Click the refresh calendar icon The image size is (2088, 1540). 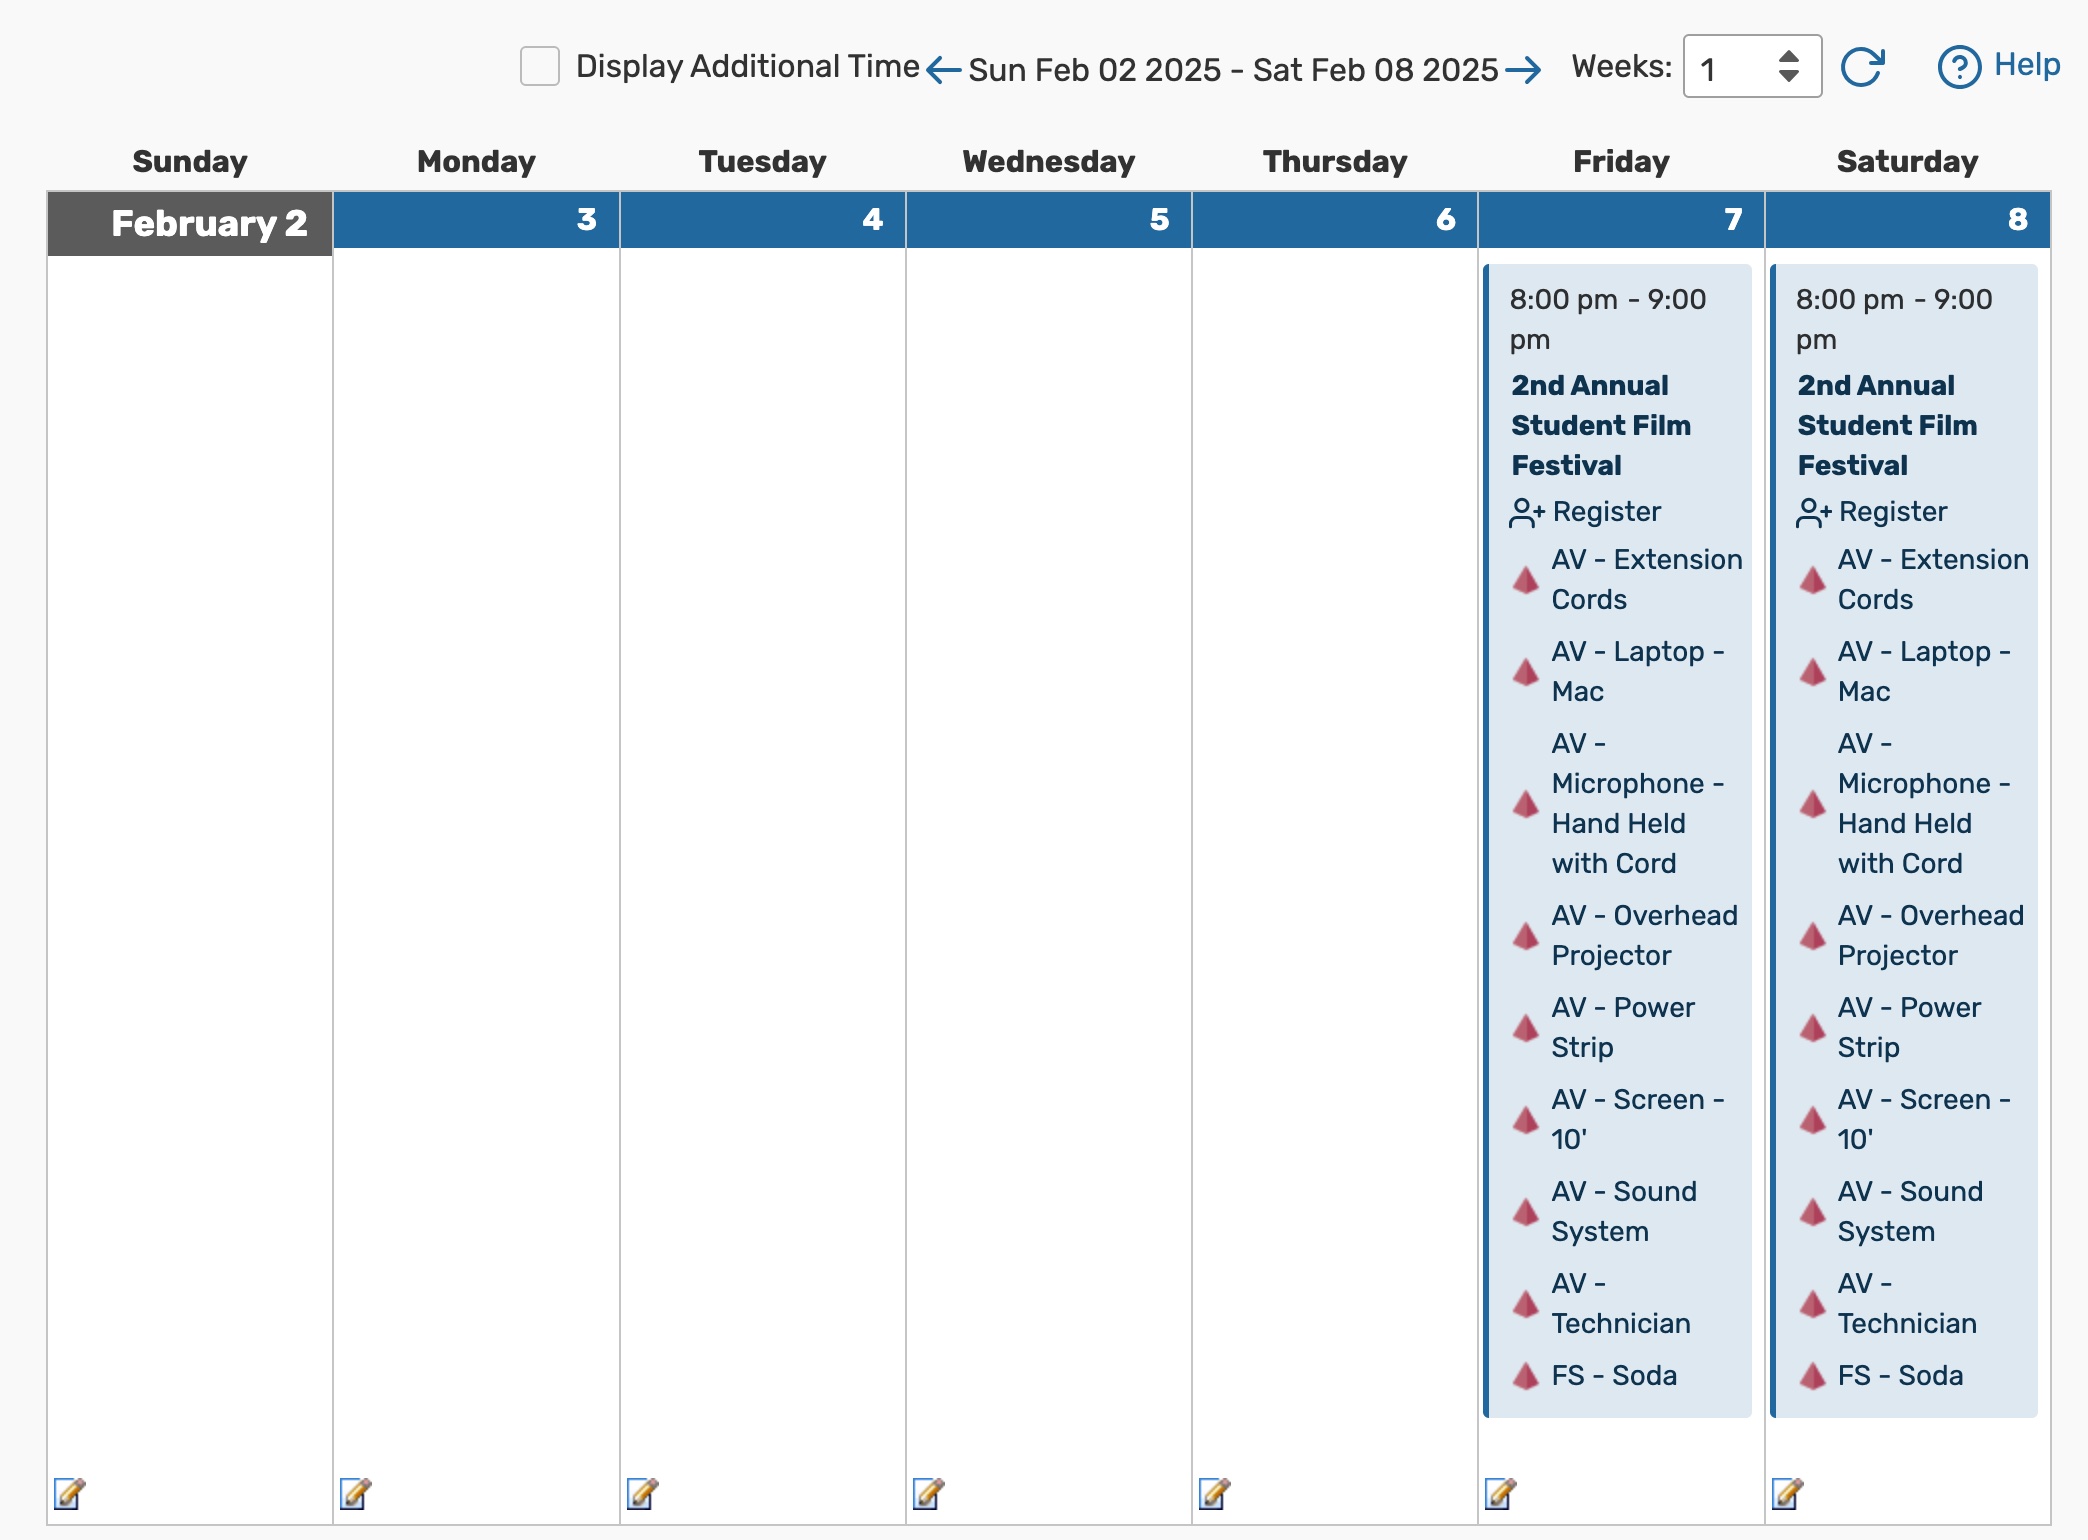[1862, 67]
